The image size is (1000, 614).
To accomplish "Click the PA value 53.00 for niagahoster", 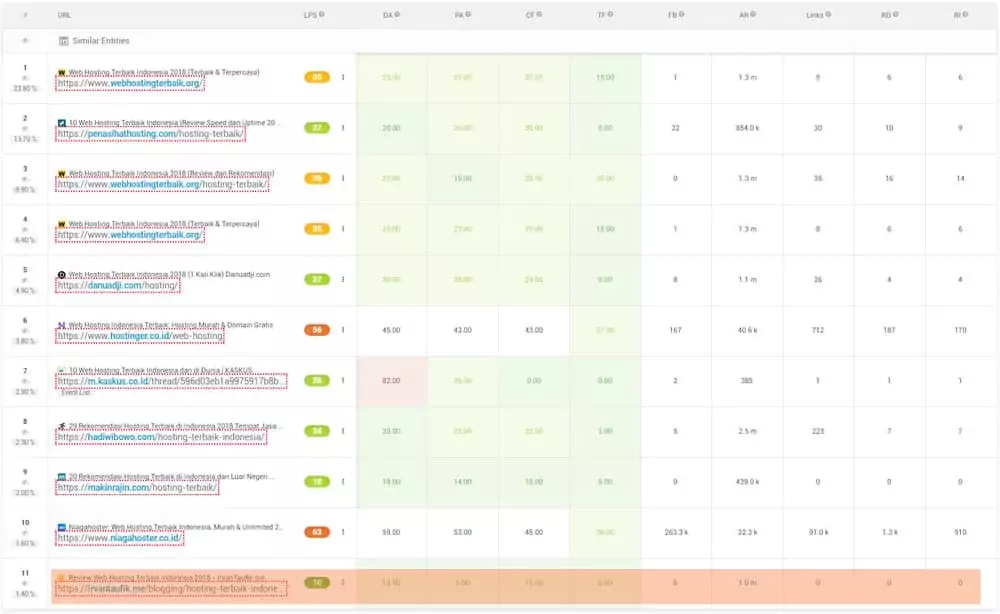I will coord(462,532).
